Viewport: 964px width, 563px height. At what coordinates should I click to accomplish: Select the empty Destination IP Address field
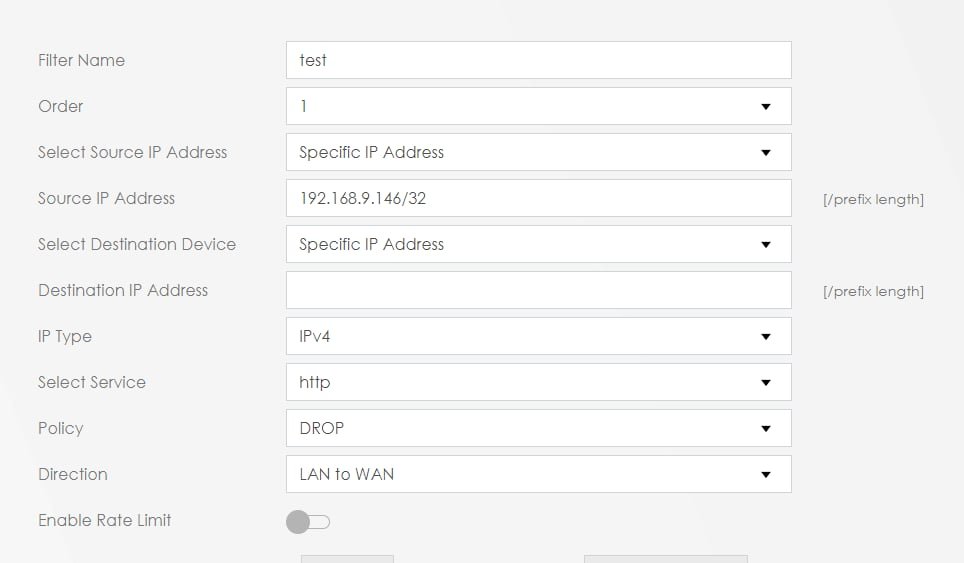[x=539, y=290]
